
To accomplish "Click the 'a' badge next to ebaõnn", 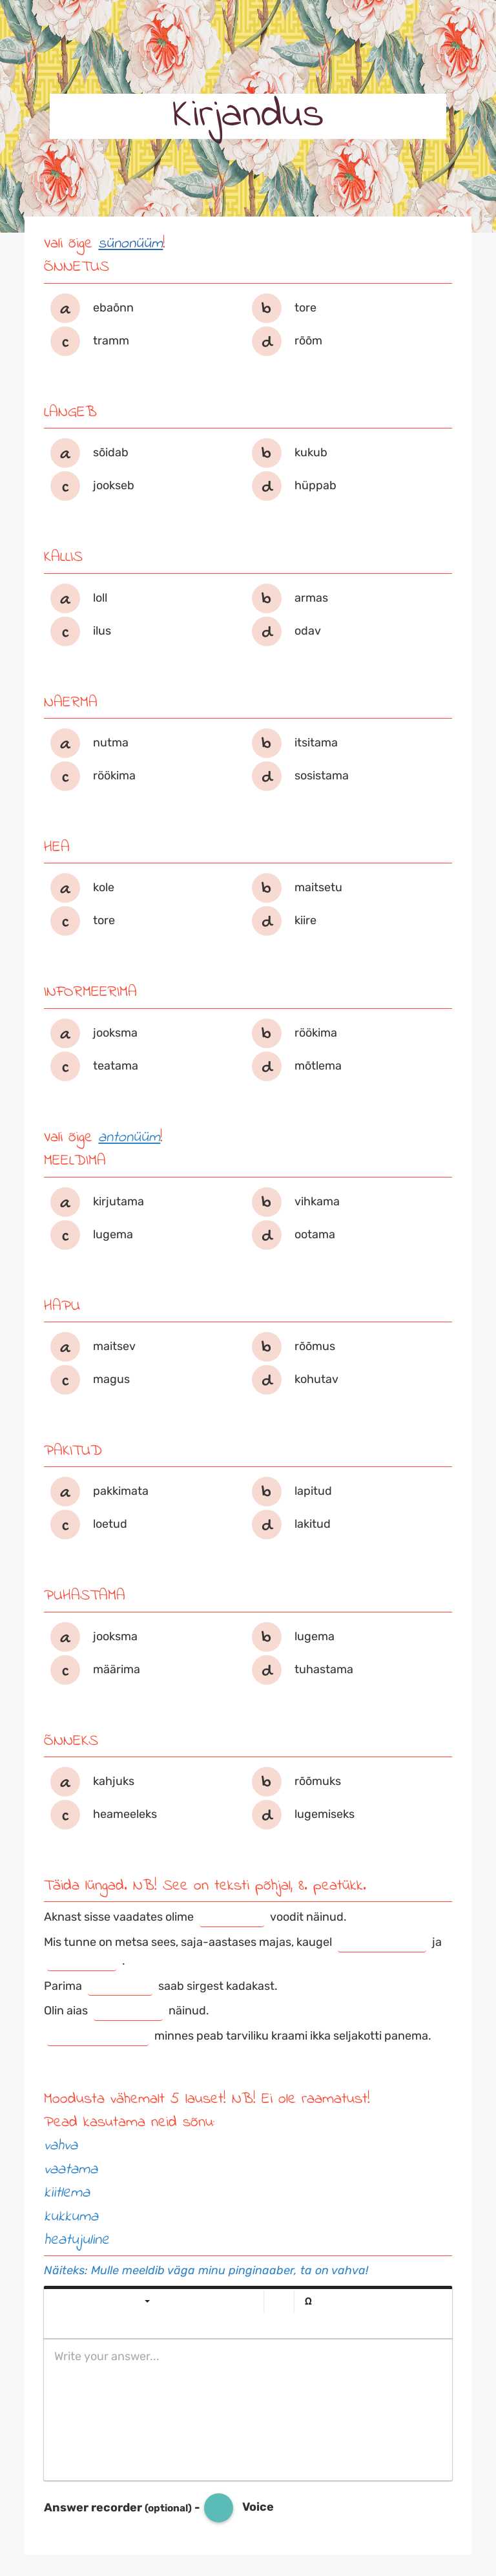I will point(65,308).
